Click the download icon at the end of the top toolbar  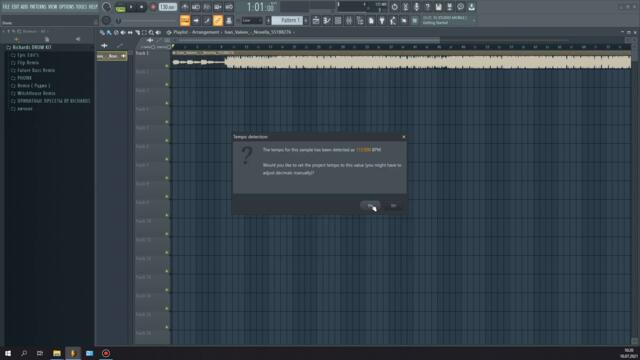click(471, 7)
